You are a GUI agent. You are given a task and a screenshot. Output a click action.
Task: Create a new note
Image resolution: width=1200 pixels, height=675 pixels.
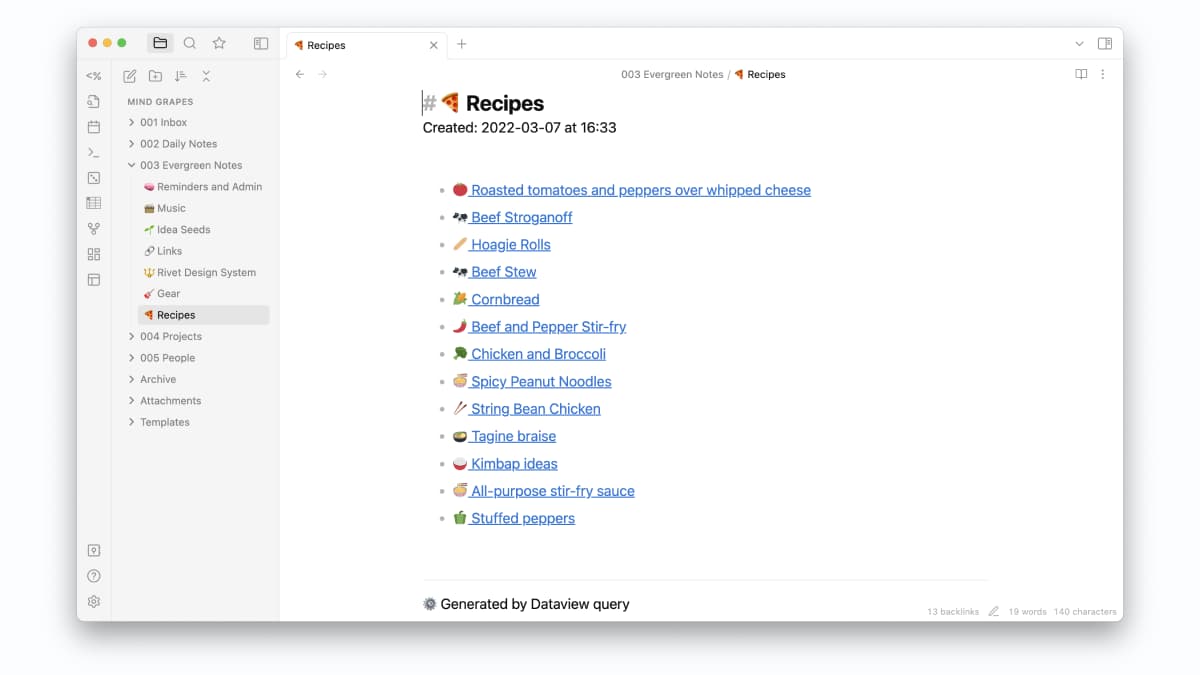129,75
